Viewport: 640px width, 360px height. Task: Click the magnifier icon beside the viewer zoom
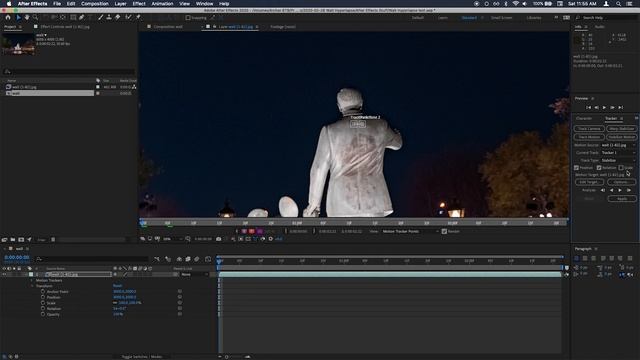[188, 239]
